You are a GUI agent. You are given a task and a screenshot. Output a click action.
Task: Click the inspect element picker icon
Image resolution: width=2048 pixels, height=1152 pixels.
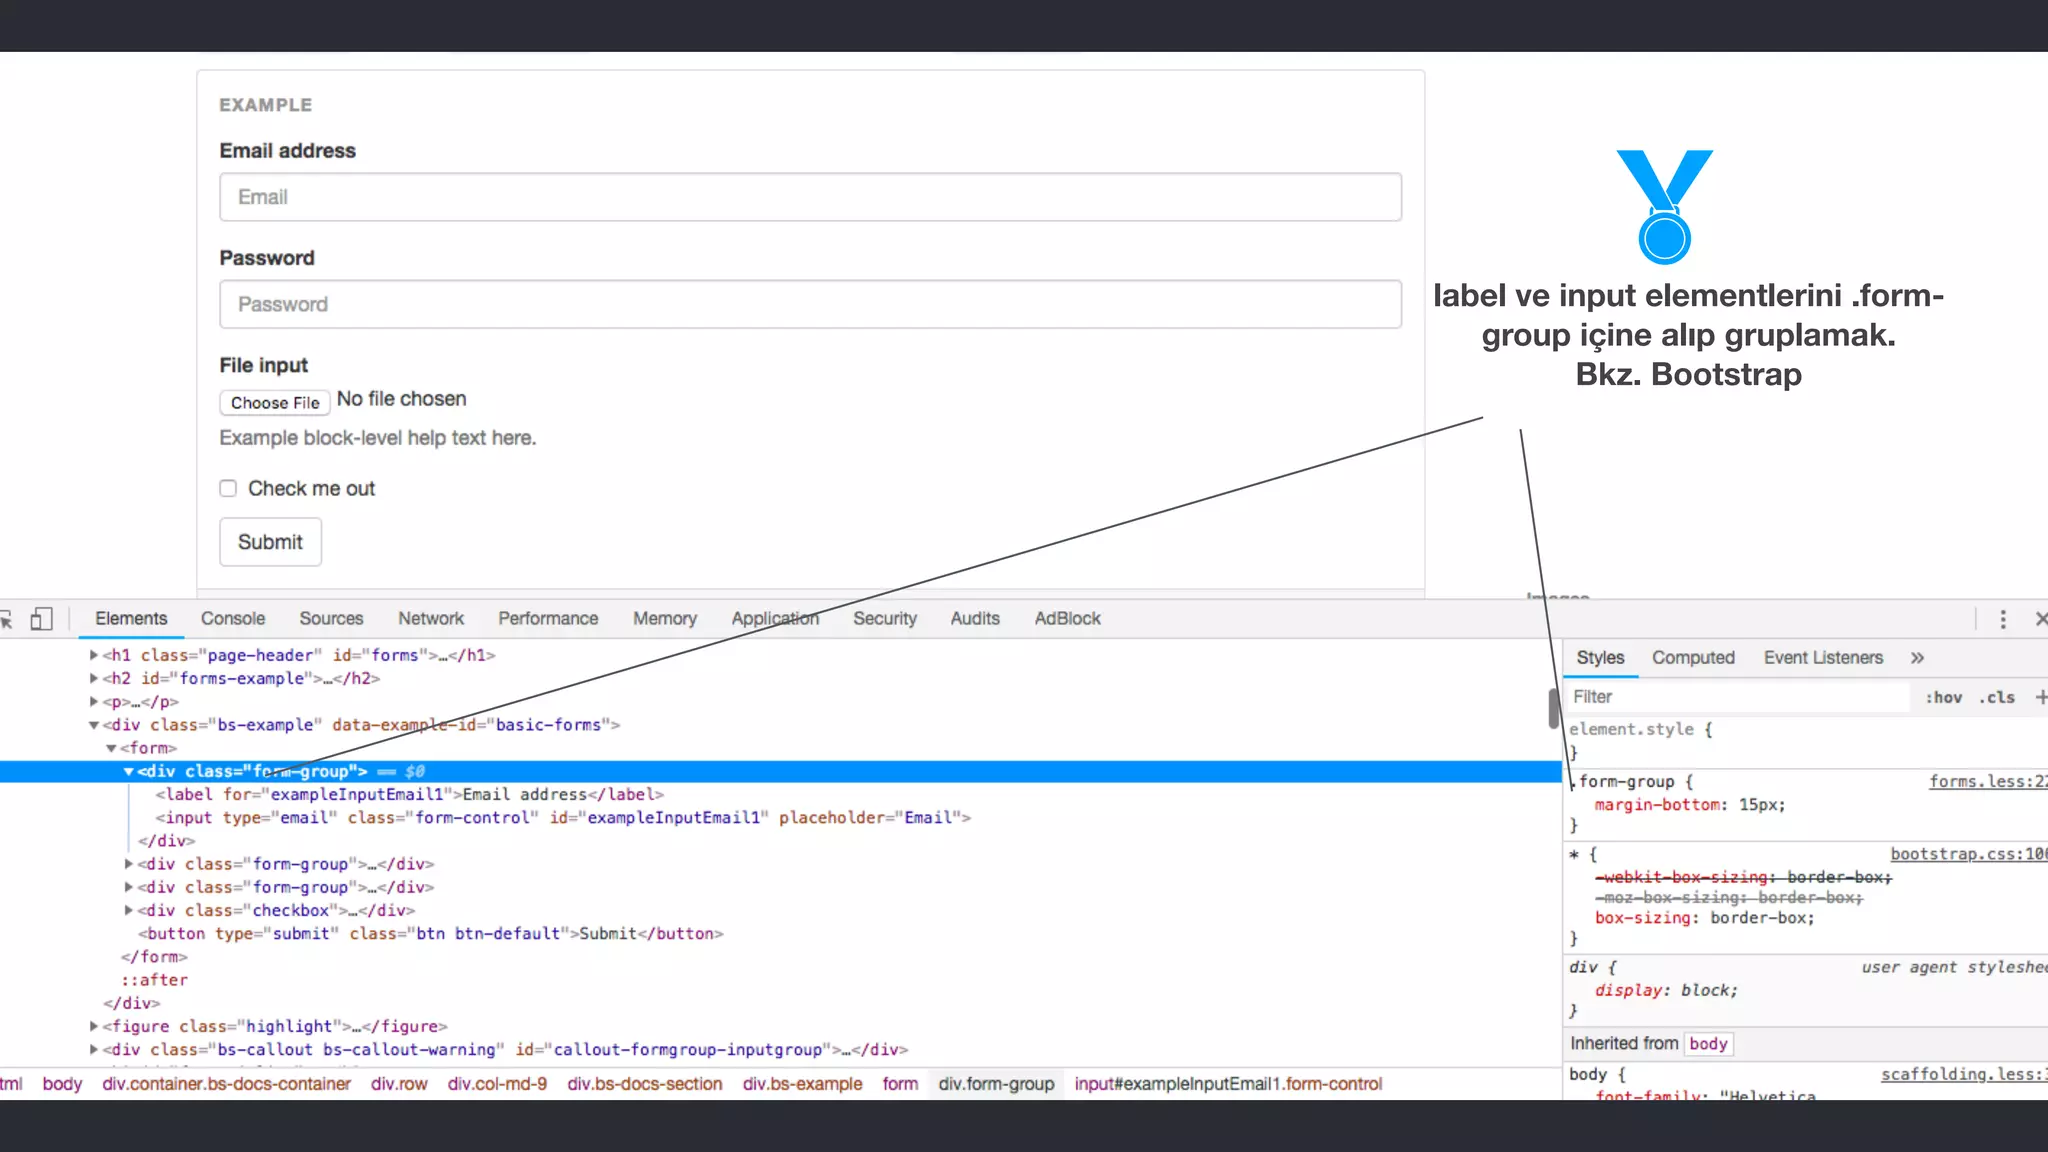point(6,619)
